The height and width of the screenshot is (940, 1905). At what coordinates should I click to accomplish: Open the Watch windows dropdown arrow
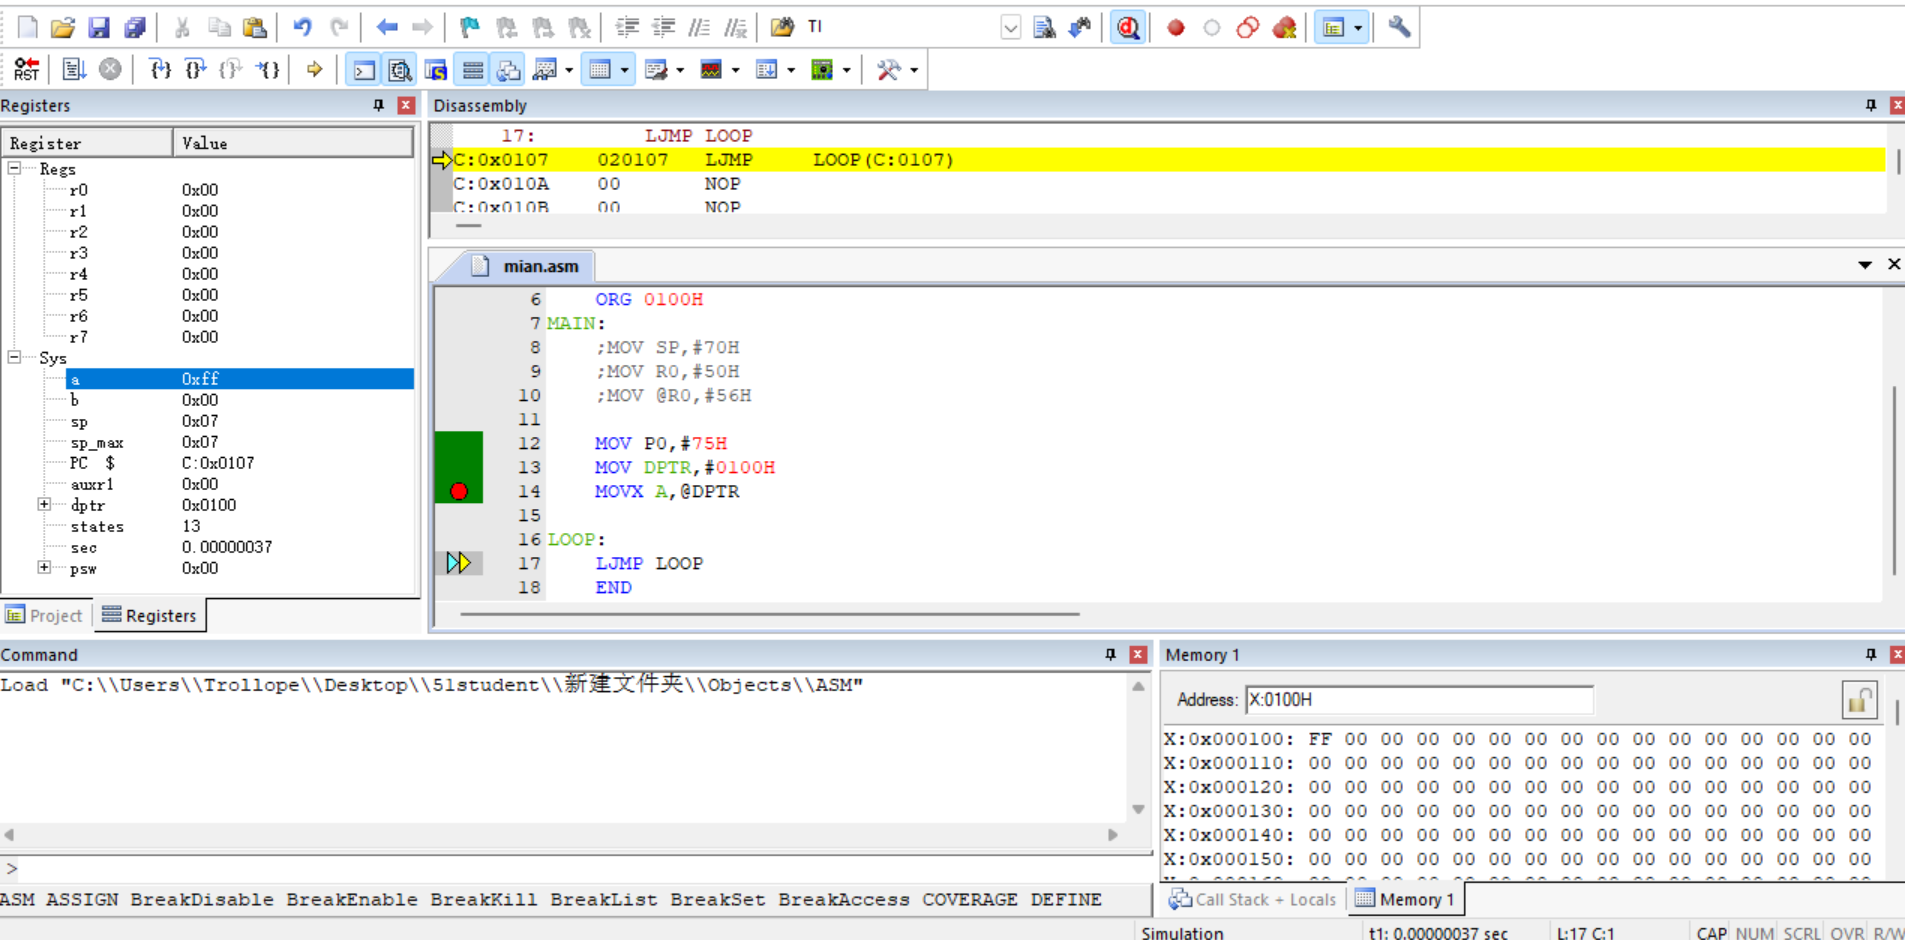(x=569, y=70)
